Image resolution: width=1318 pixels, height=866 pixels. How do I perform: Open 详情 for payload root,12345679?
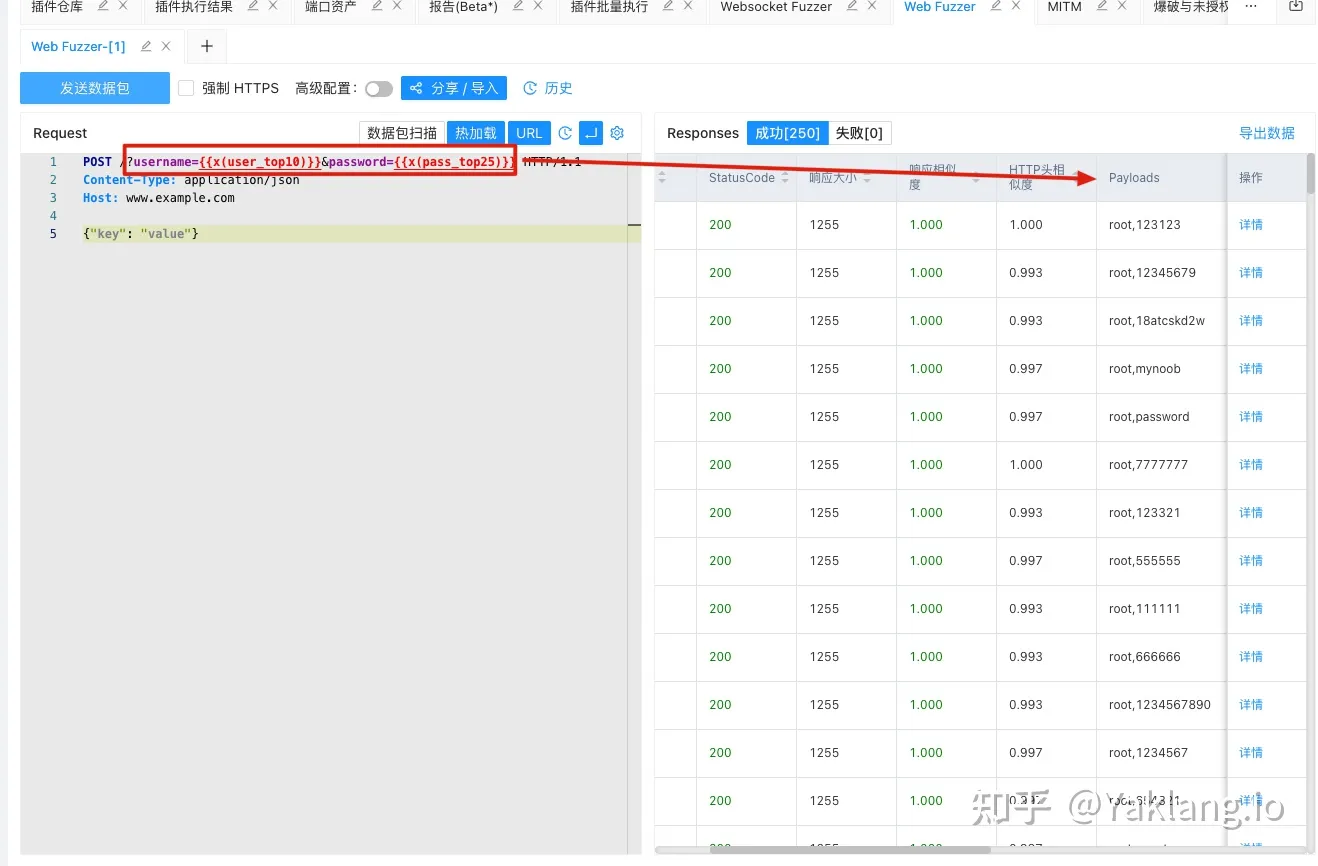(x=1251, y=273)
